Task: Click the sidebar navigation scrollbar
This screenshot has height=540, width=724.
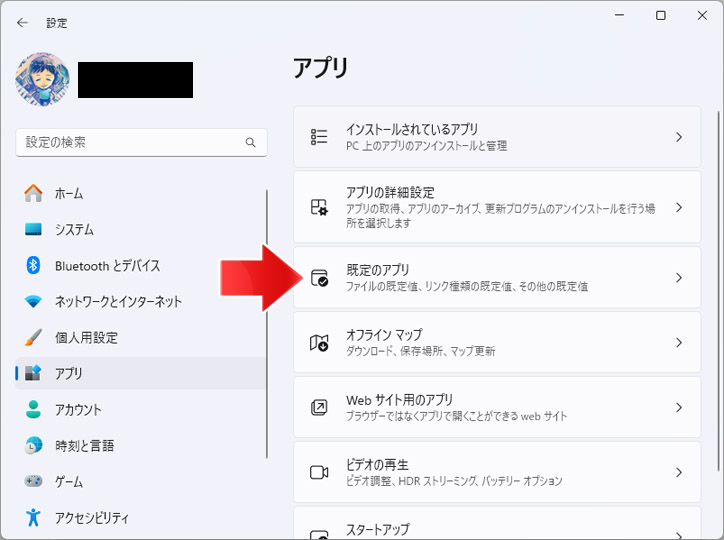Action: point(267,324)
